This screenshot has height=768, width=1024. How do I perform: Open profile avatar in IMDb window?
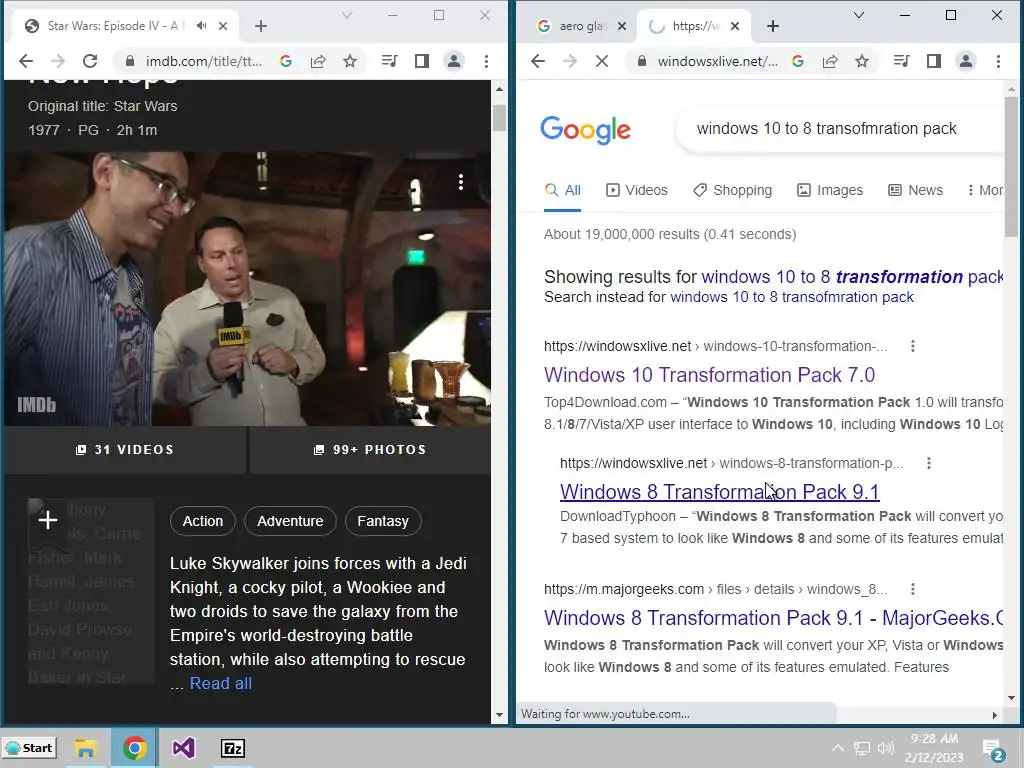[453, 61]
